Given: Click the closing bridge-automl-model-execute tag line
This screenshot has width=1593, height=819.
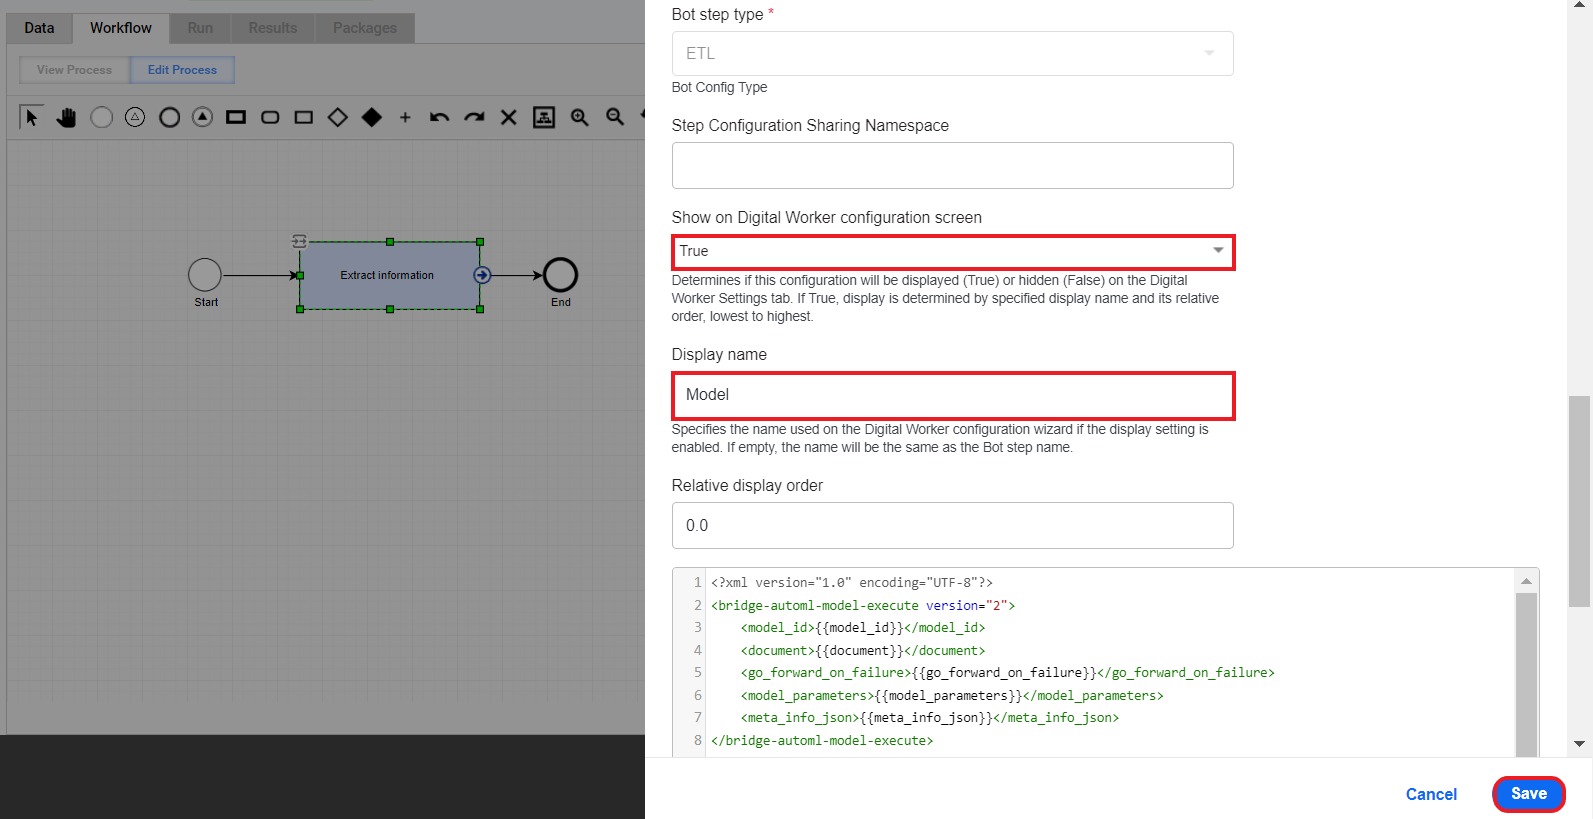Looking at the screenshot, I should pyautogui.click(x=822, y=741).
